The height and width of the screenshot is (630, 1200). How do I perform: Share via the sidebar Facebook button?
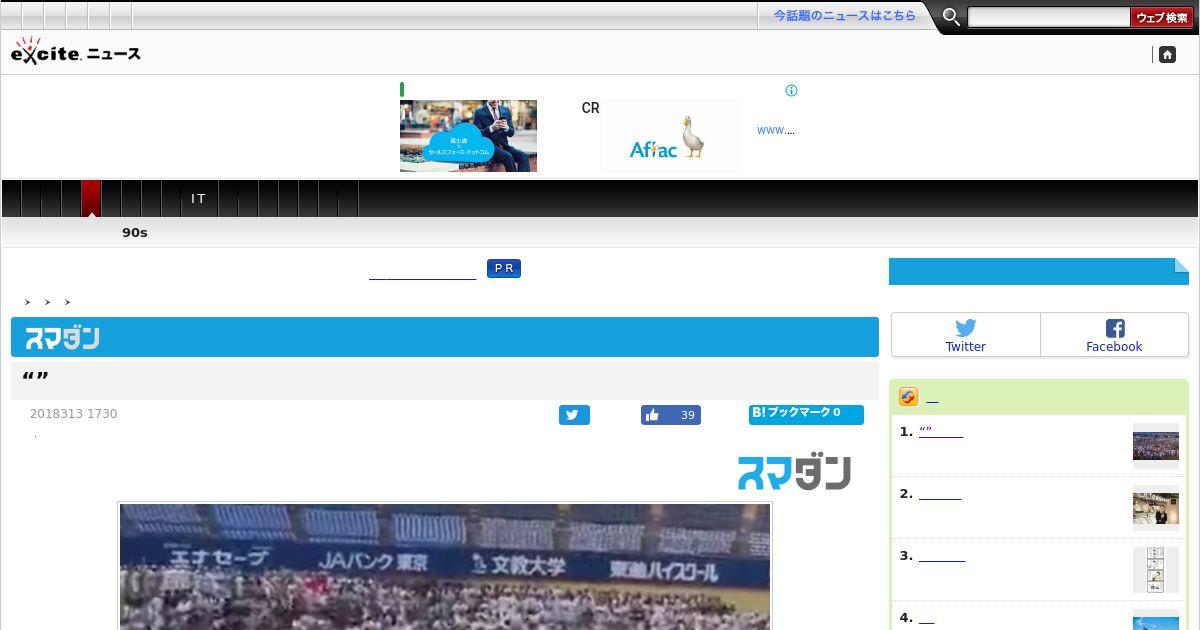click(x=1114, y=335)
